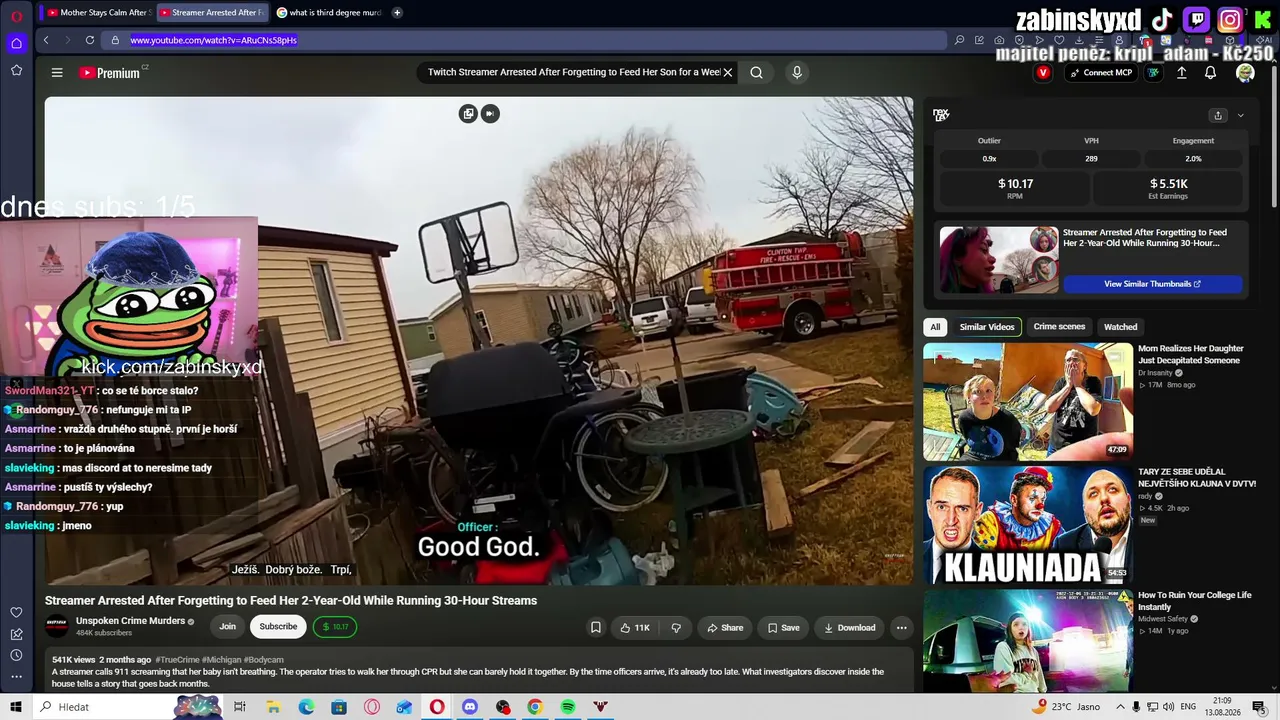
Task: Click the upload arrow icon in the YouTube header
Action: (1181, 73)
